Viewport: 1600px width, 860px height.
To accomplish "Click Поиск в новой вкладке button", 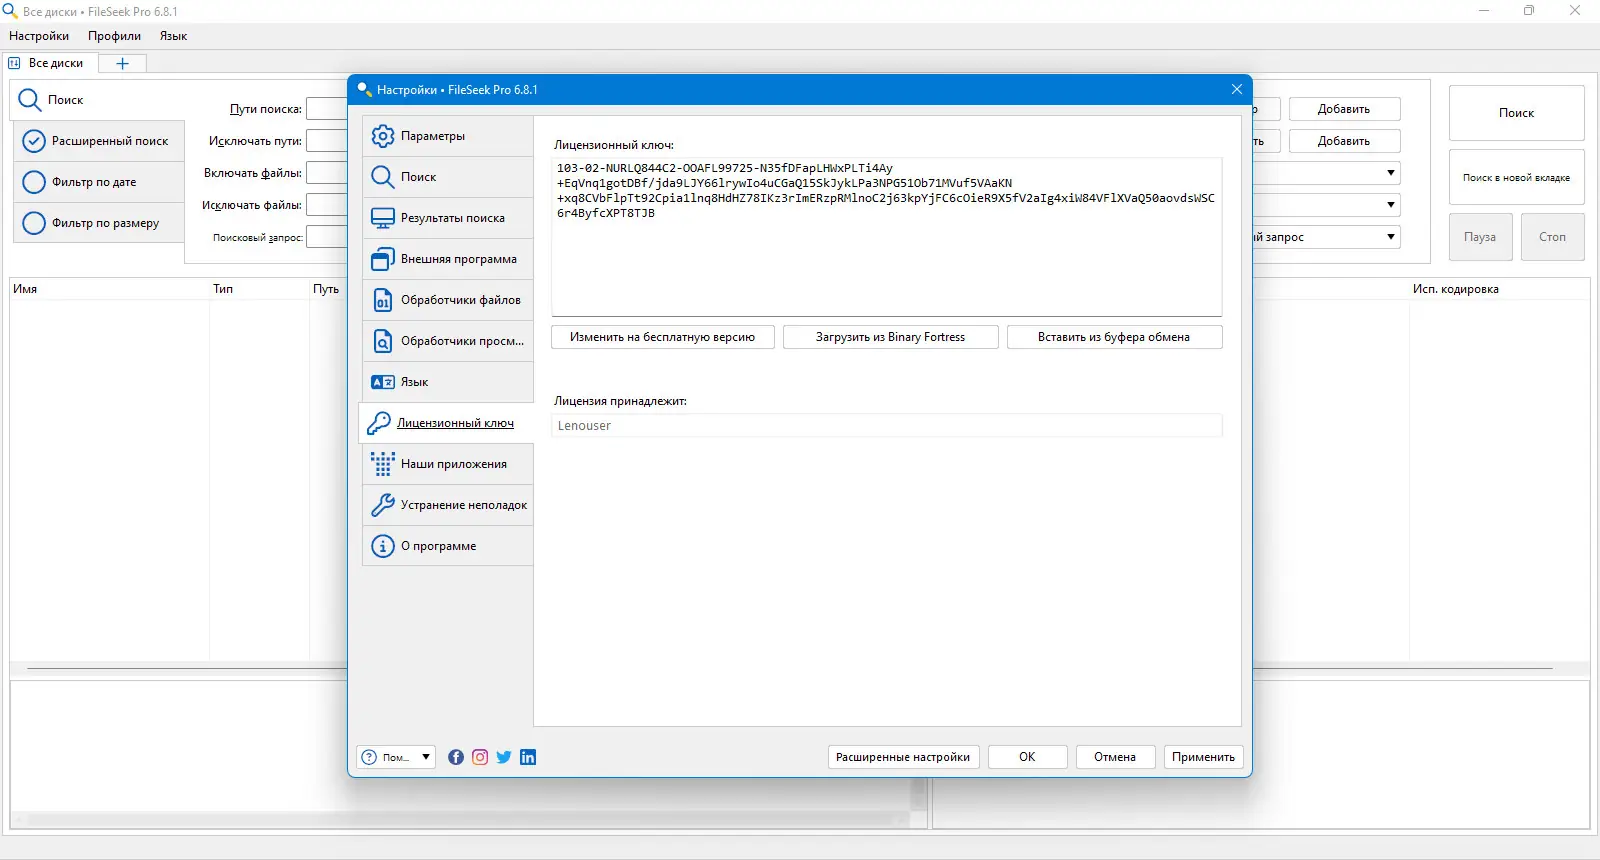I will coord(1516,177).
